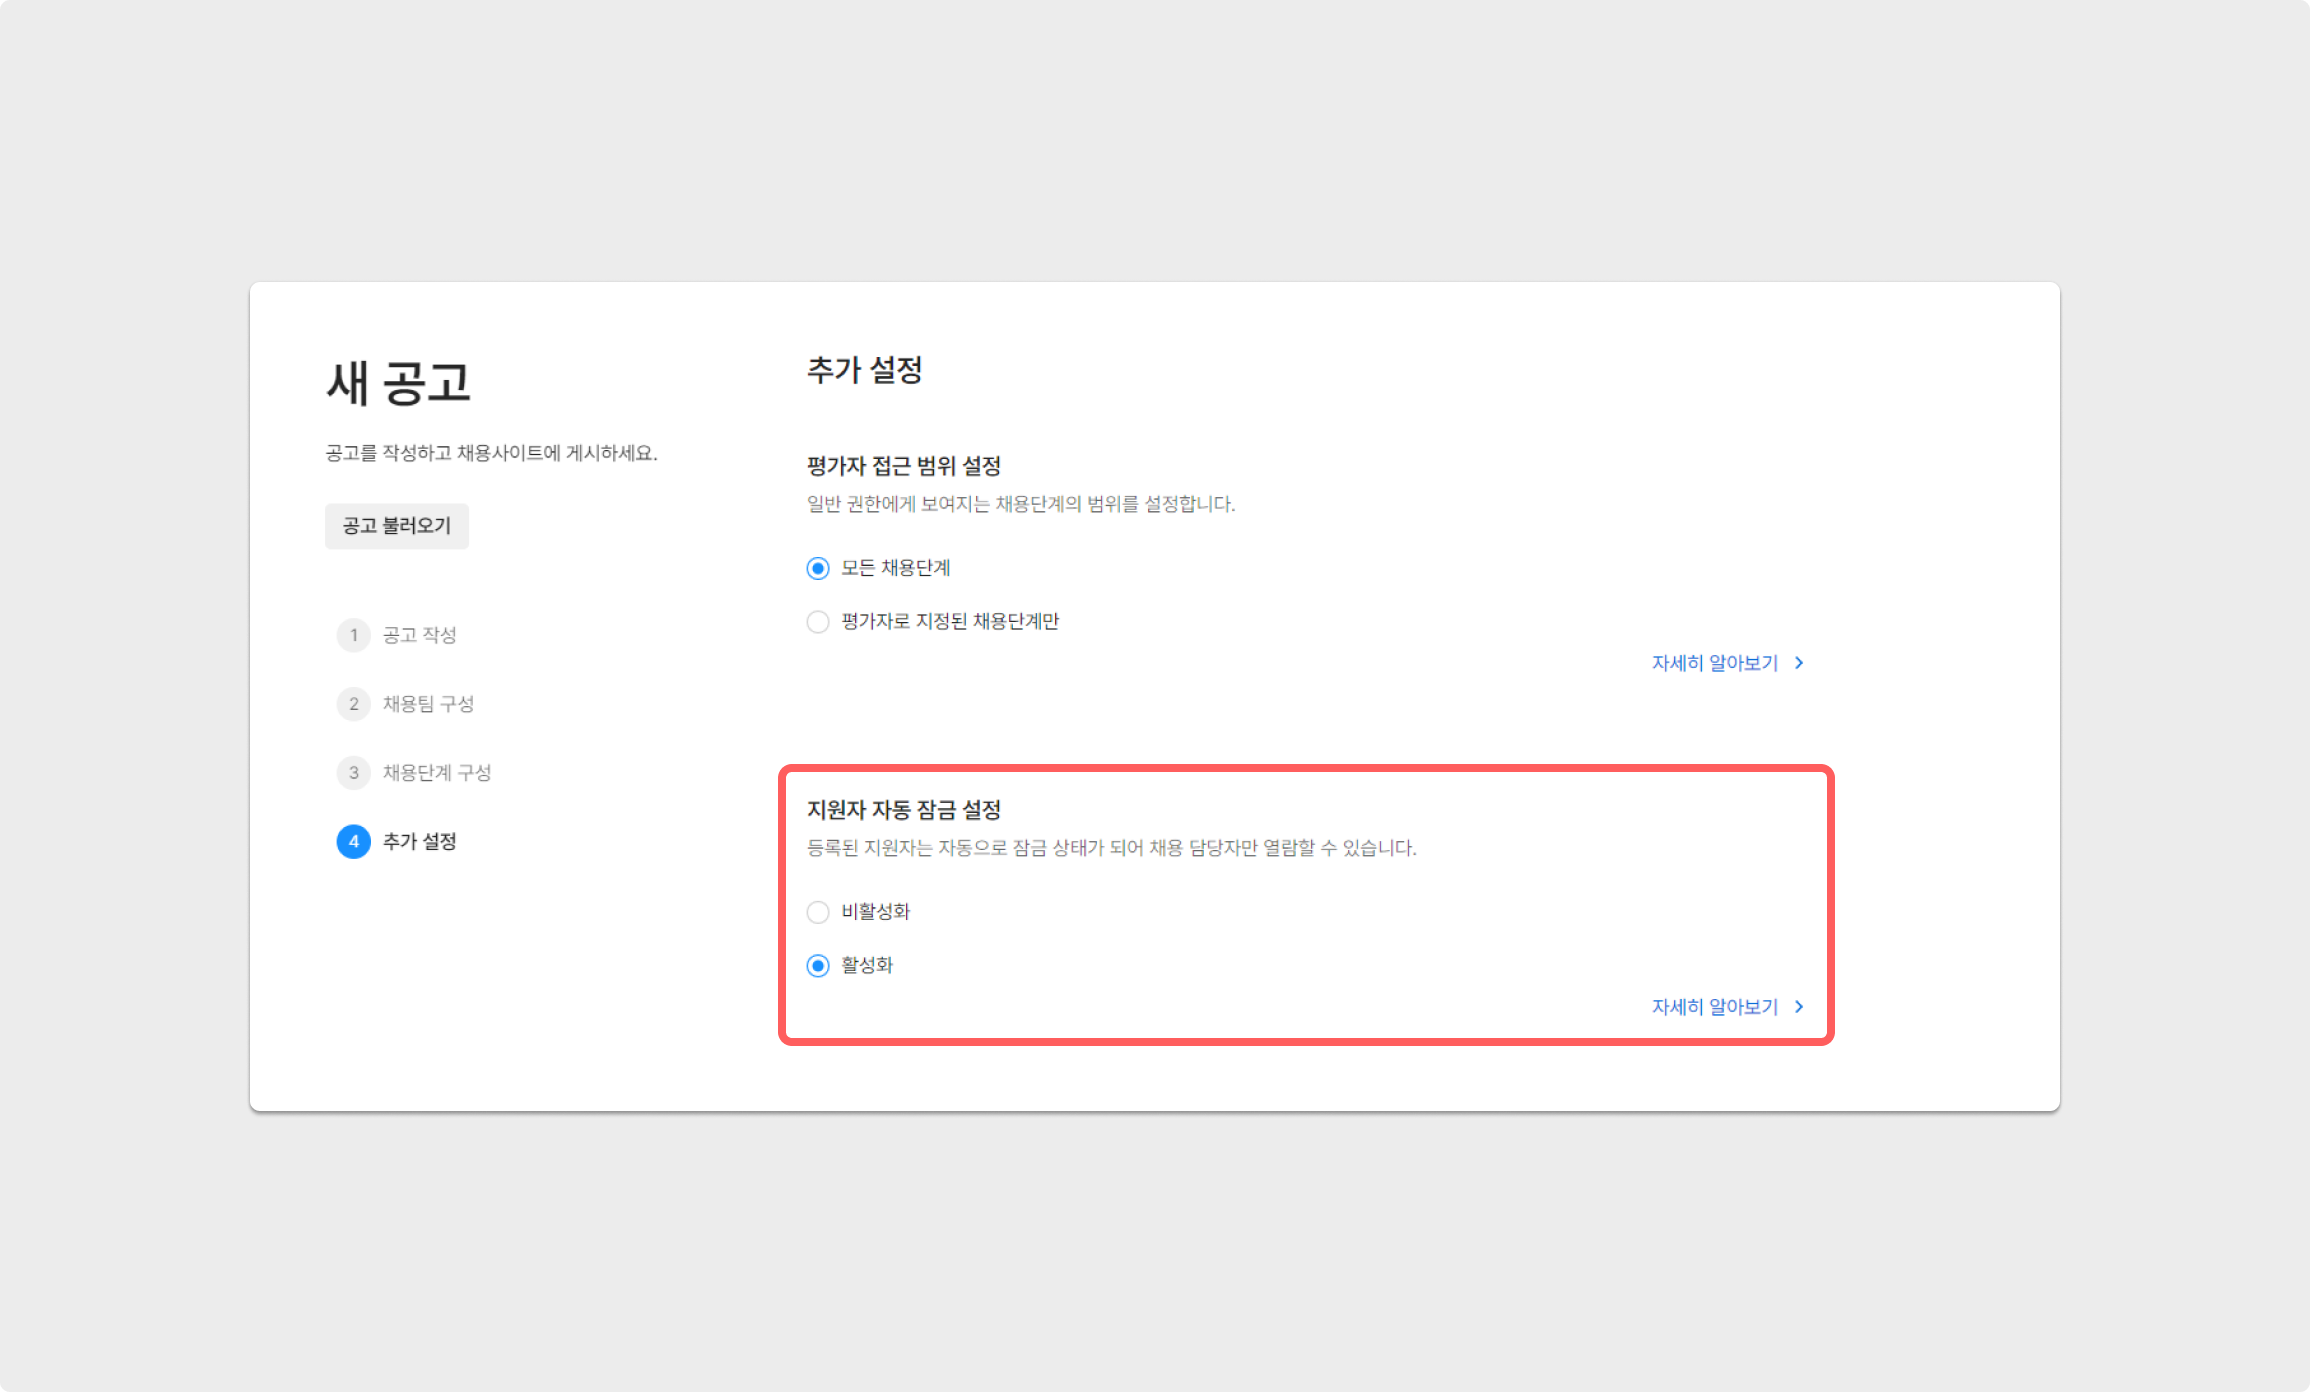Click the step 1 number circle
Screen dimensions: 2310x1392
[353, 635]
